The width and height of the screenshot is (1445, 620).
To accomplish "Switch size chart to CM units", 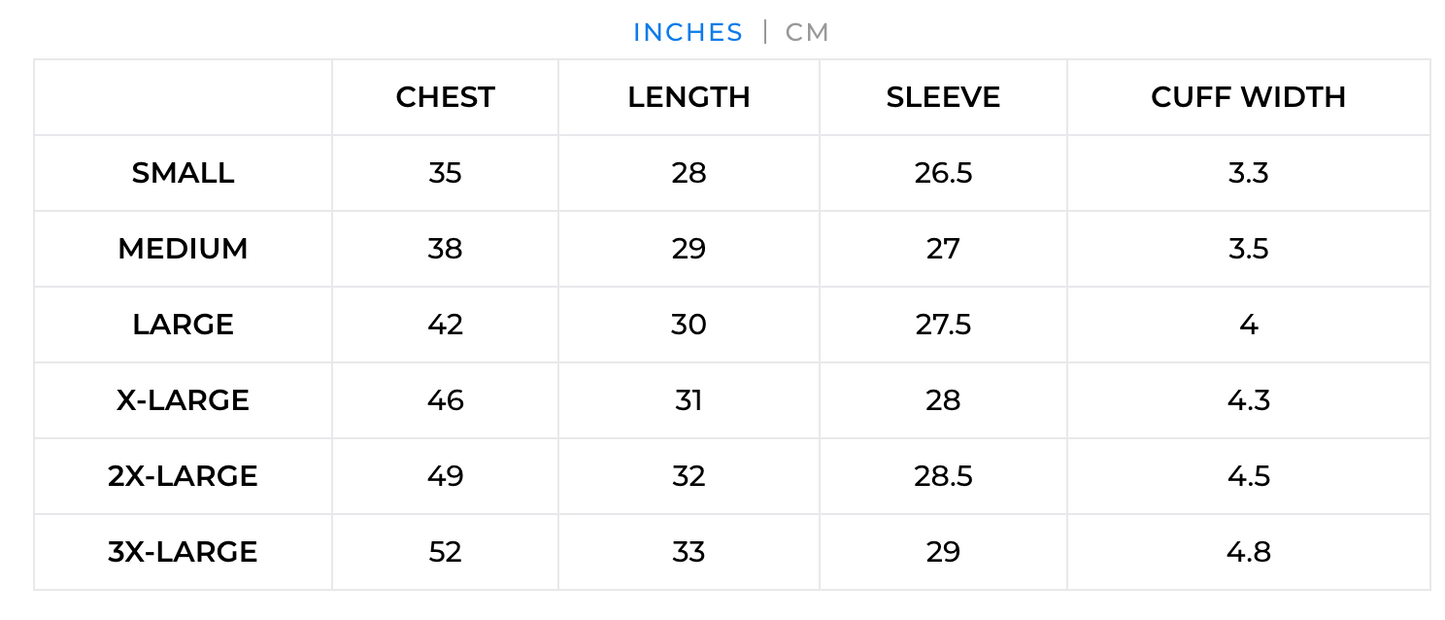I will tap(807, 33).
